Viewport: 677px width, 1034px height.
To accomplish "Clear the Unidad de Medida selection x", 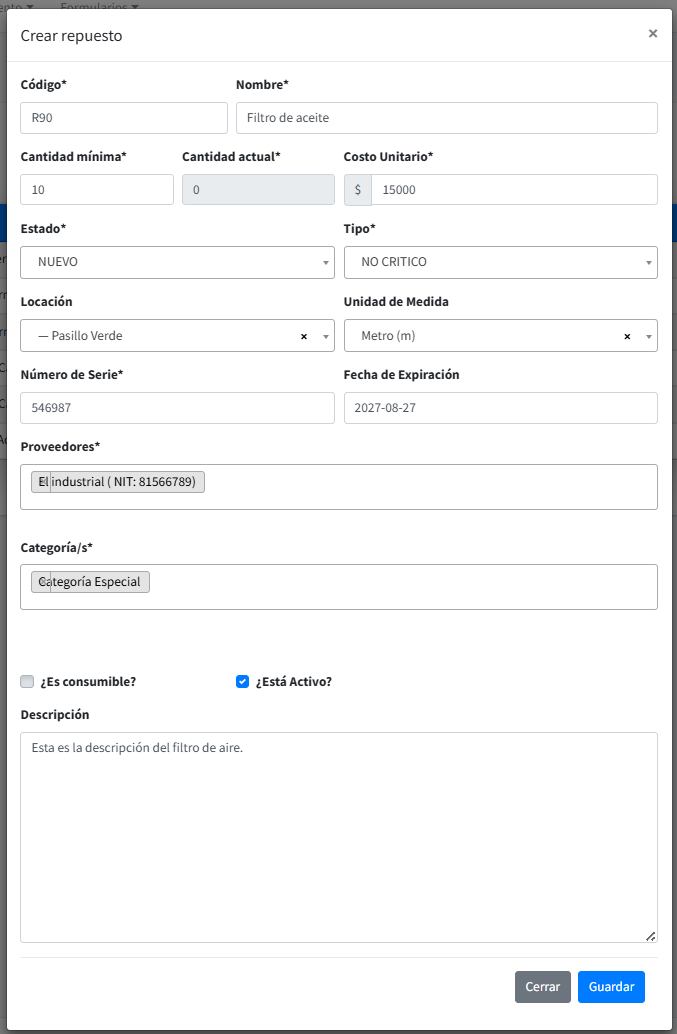I will [627, 337].
